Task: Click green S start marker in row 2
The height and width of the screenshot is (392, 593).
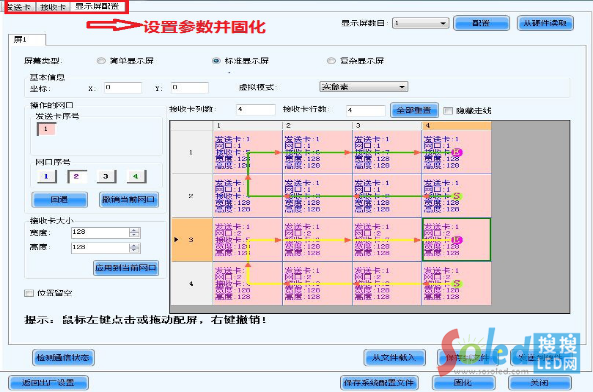Action: pyautogui.click(x=457, y=196)
